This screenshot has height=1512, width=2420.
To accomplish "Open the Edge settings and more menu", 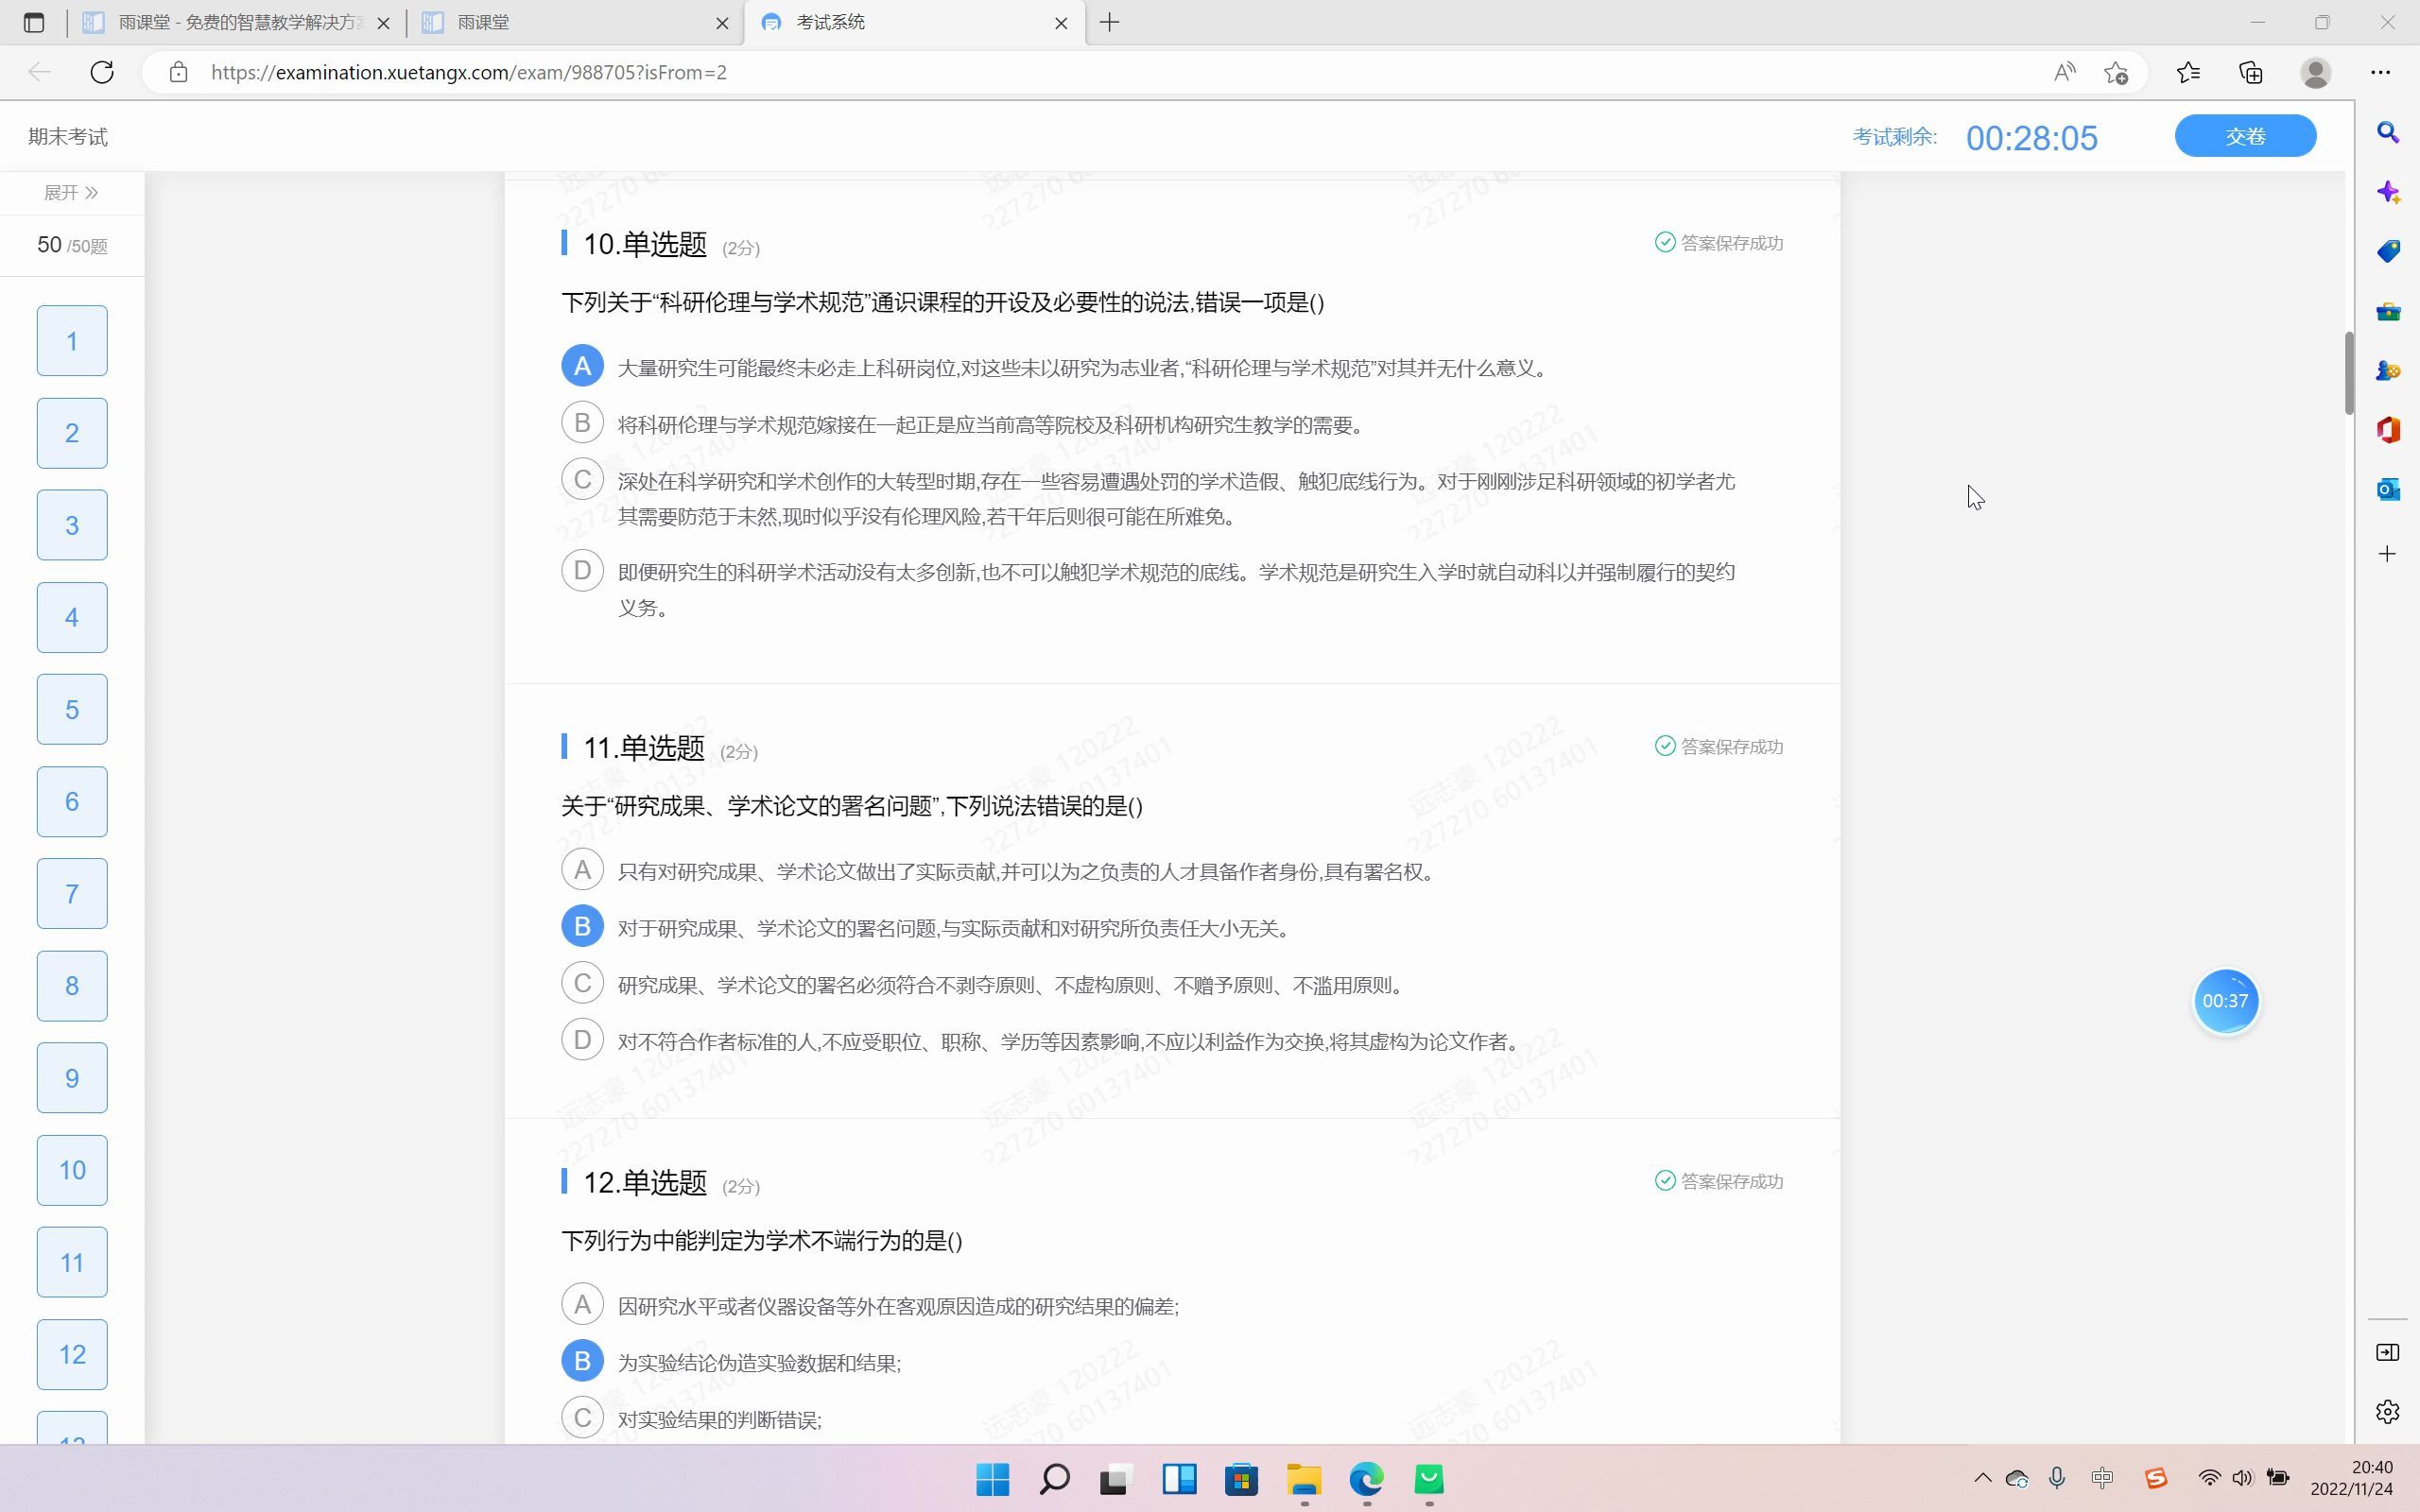I will pyautogui.click(x=2380, y=72).
